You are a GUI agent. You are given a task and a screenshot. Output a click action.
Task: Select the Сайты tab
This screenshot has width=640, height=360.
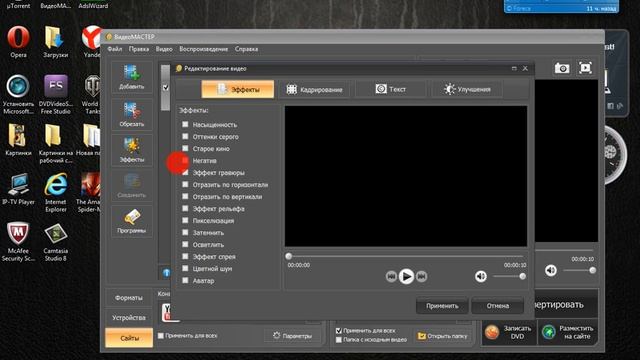tap(129, 338)
